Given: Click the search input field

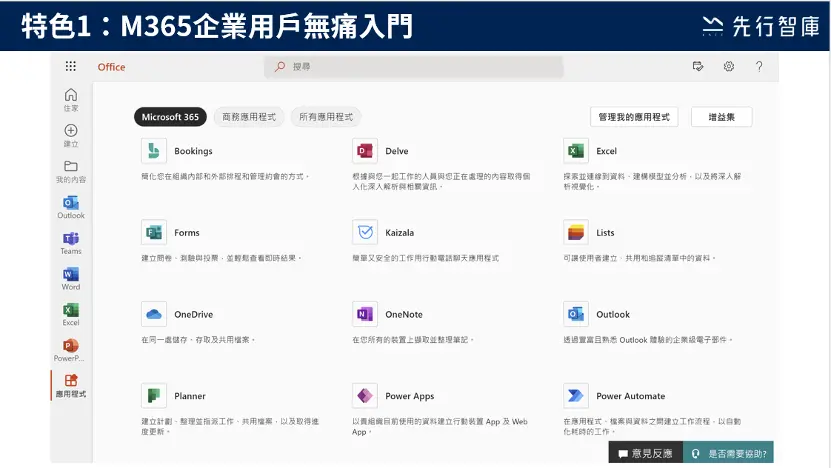Looking at the screenshot, I should click(x=413, y=67).
